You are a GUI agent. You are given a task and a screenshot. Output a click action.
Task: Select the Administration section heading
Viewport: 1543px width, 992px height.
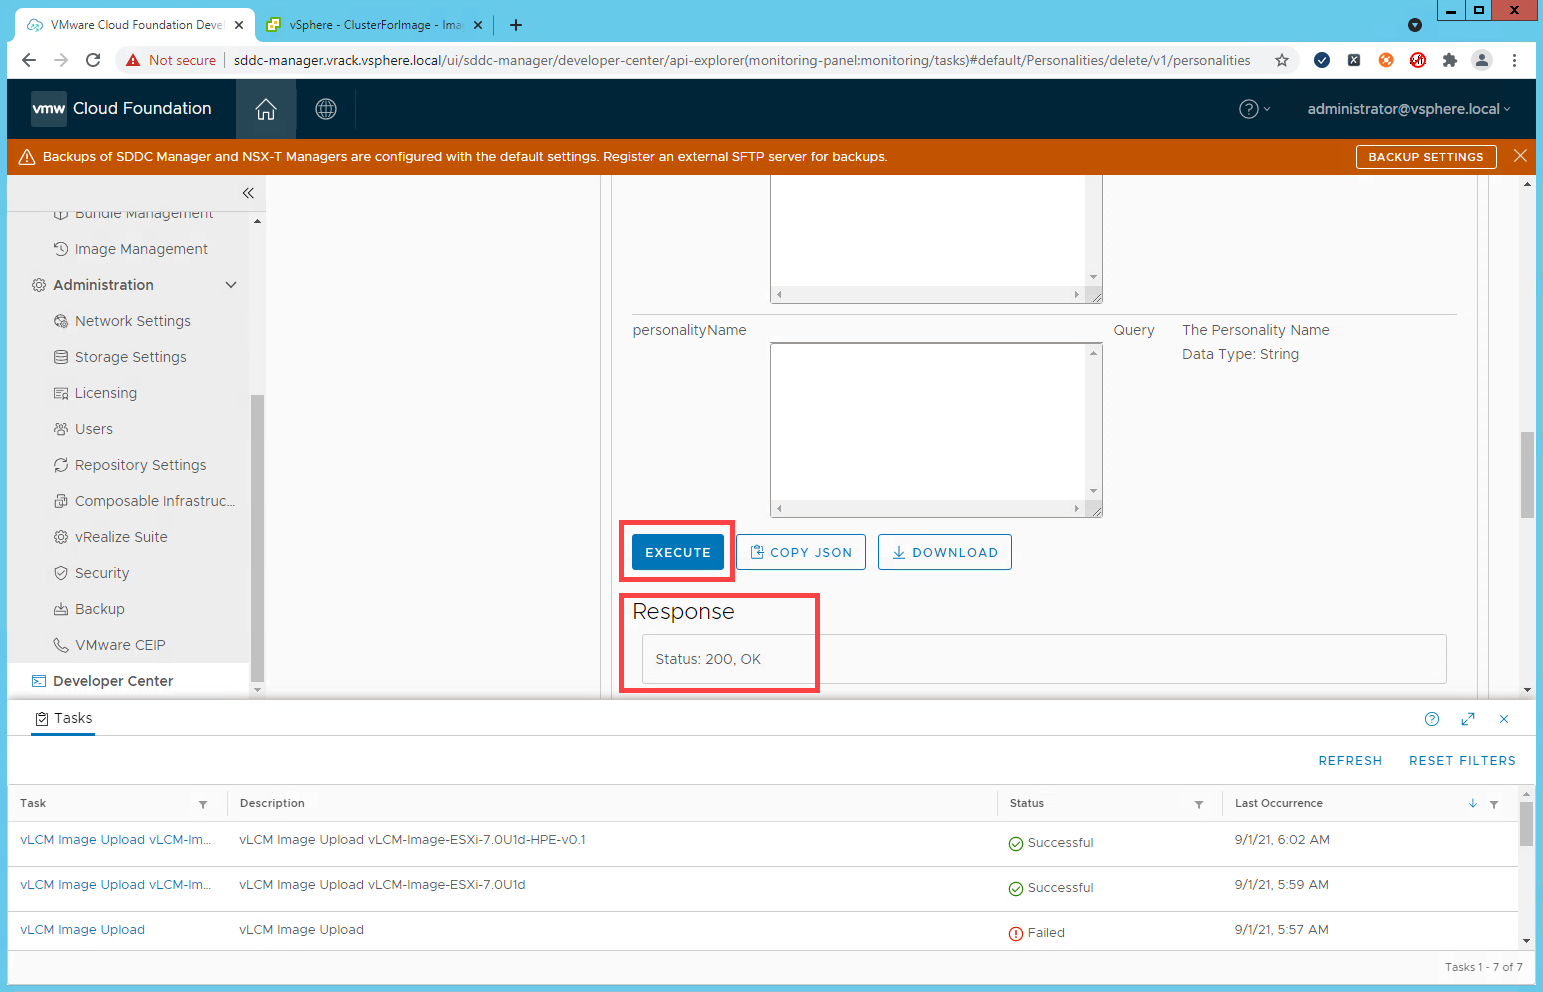coord(103,285)
